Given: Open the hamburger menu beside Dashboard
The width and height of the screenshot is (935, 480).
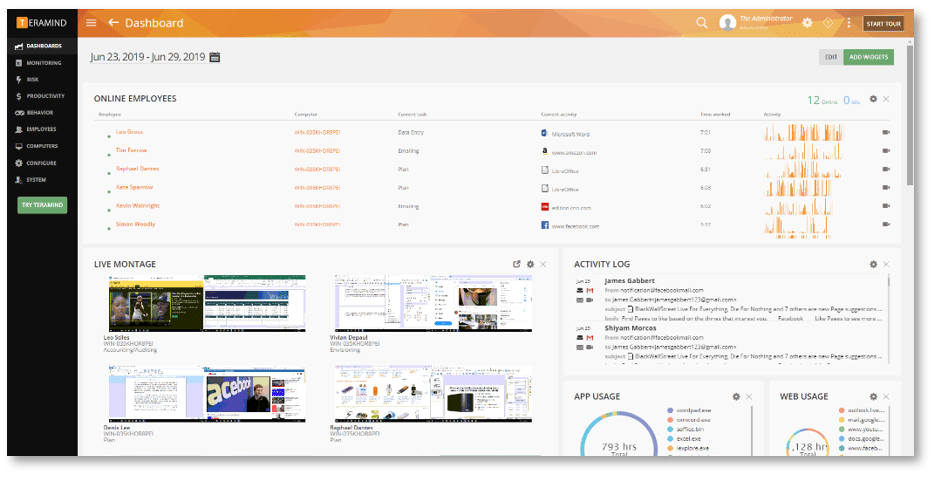Looking at the screenshot, I should [91, 23].
